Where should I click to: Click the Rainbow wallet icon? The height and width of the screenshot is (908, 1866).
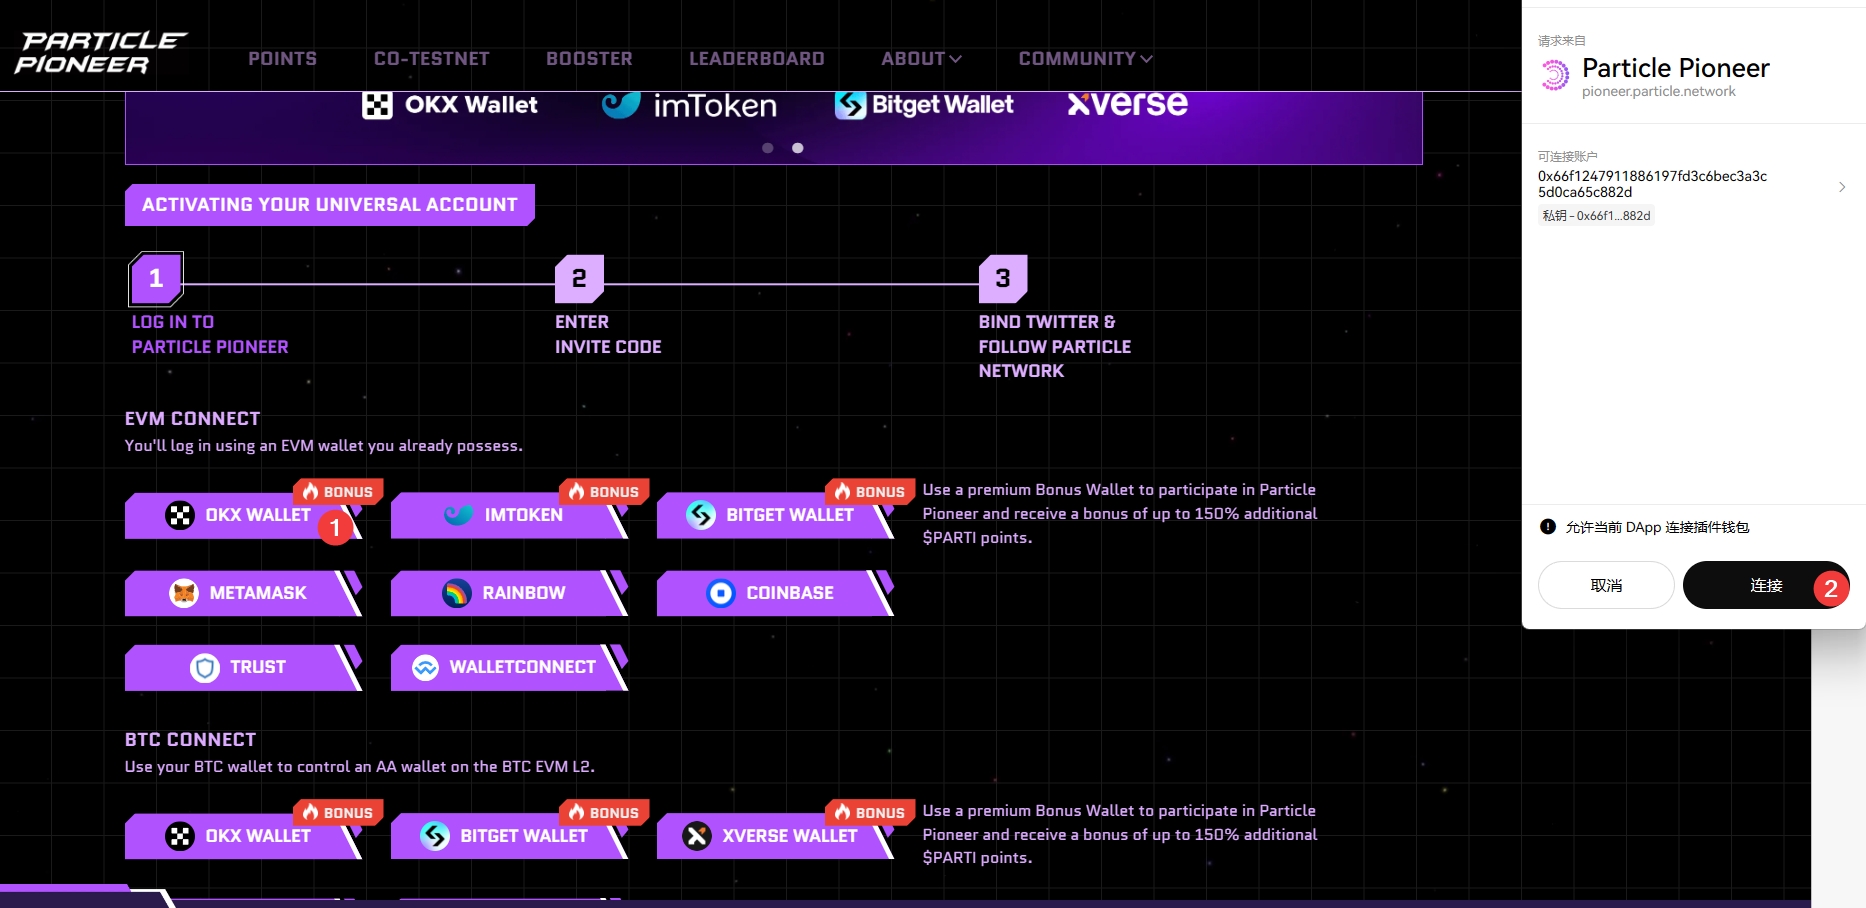(x=457, y=593)
